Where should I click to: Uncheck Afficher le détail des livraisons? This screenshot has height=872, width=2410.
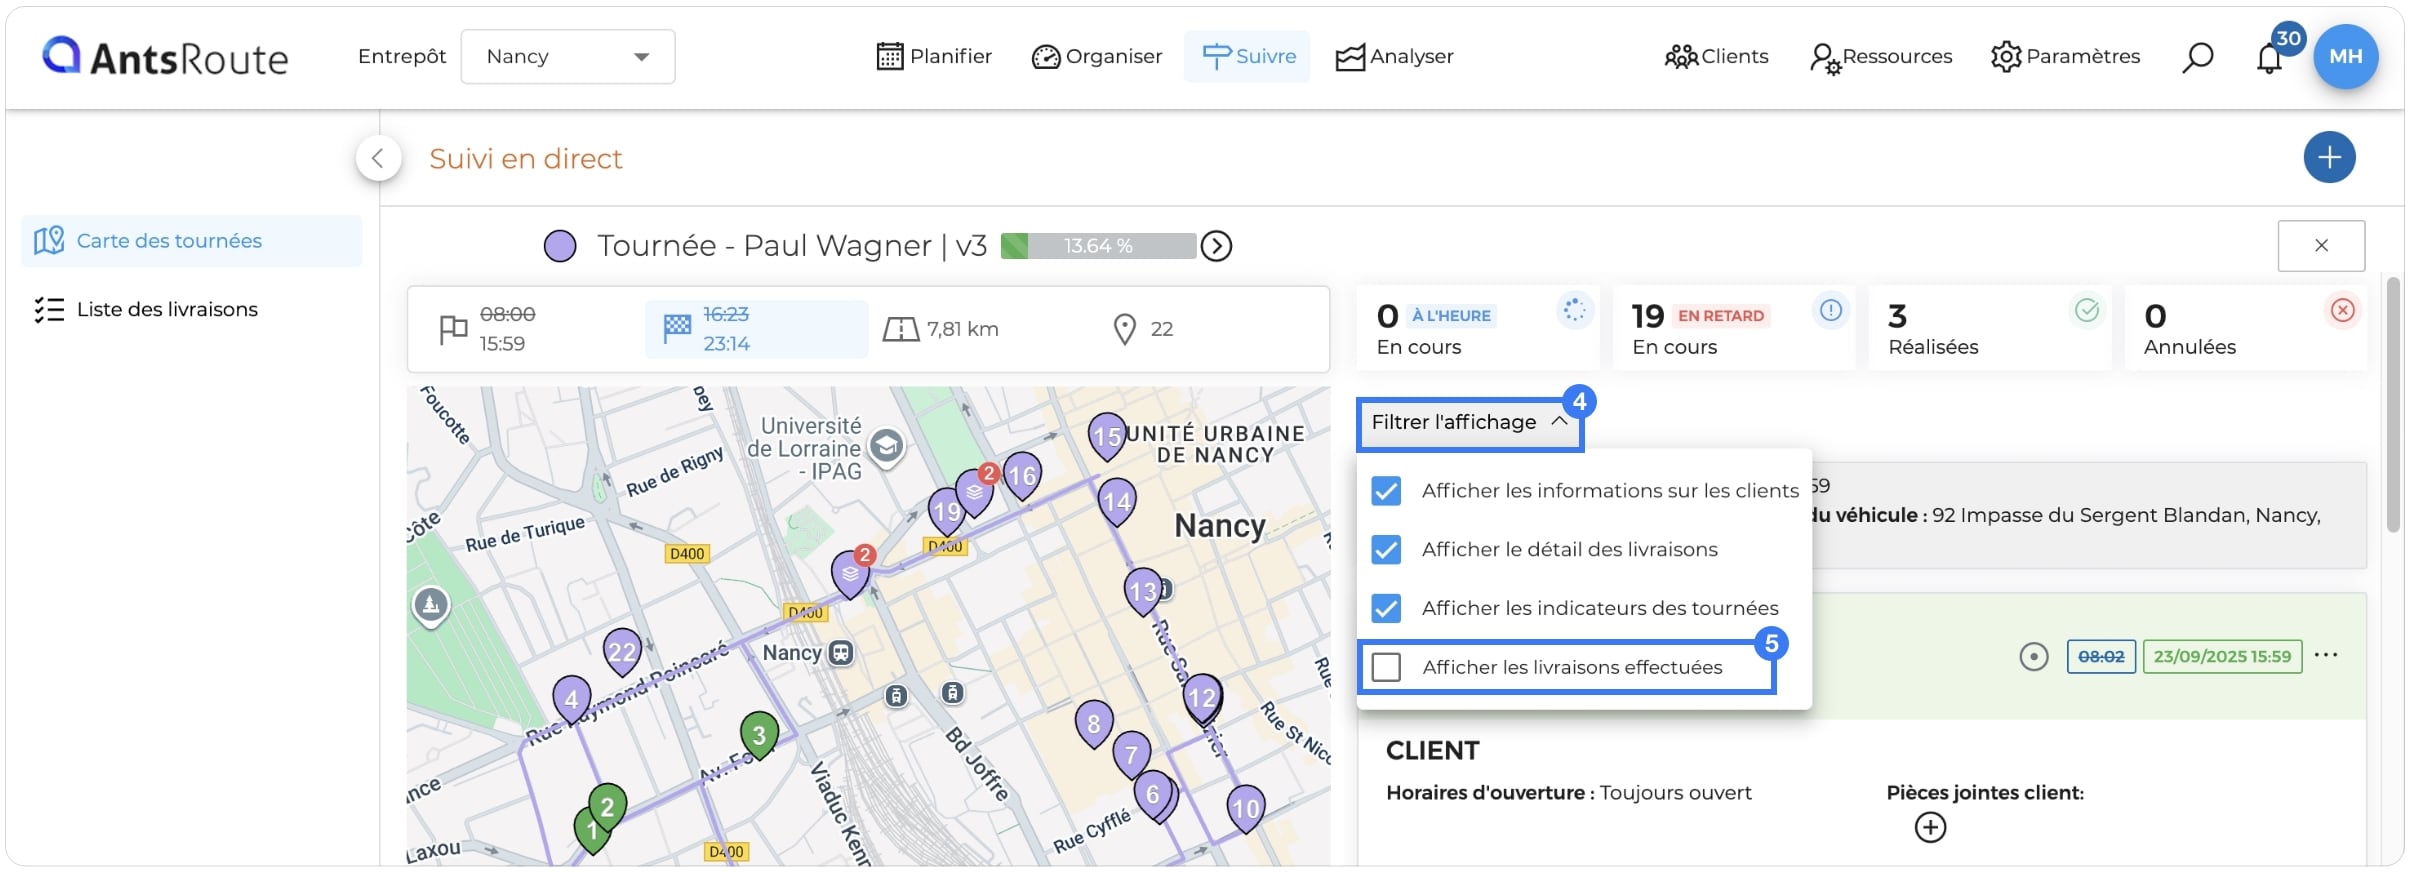[x=1386, y=550]
